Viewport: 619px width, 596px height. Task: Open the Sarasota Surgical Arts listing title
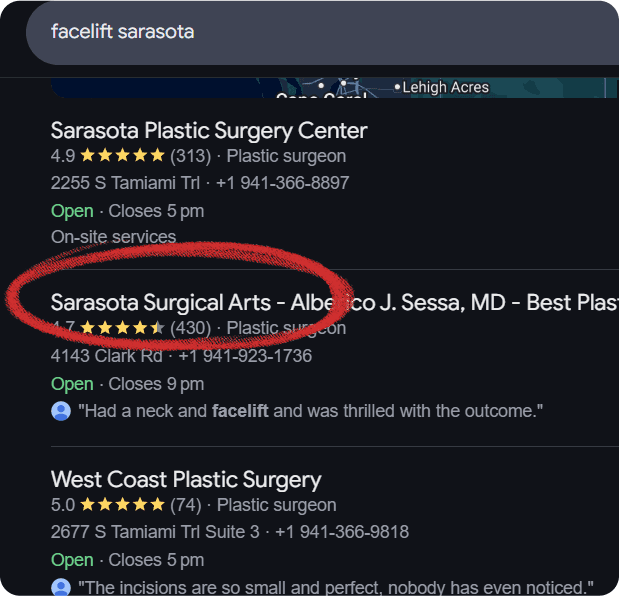point(335,303)
